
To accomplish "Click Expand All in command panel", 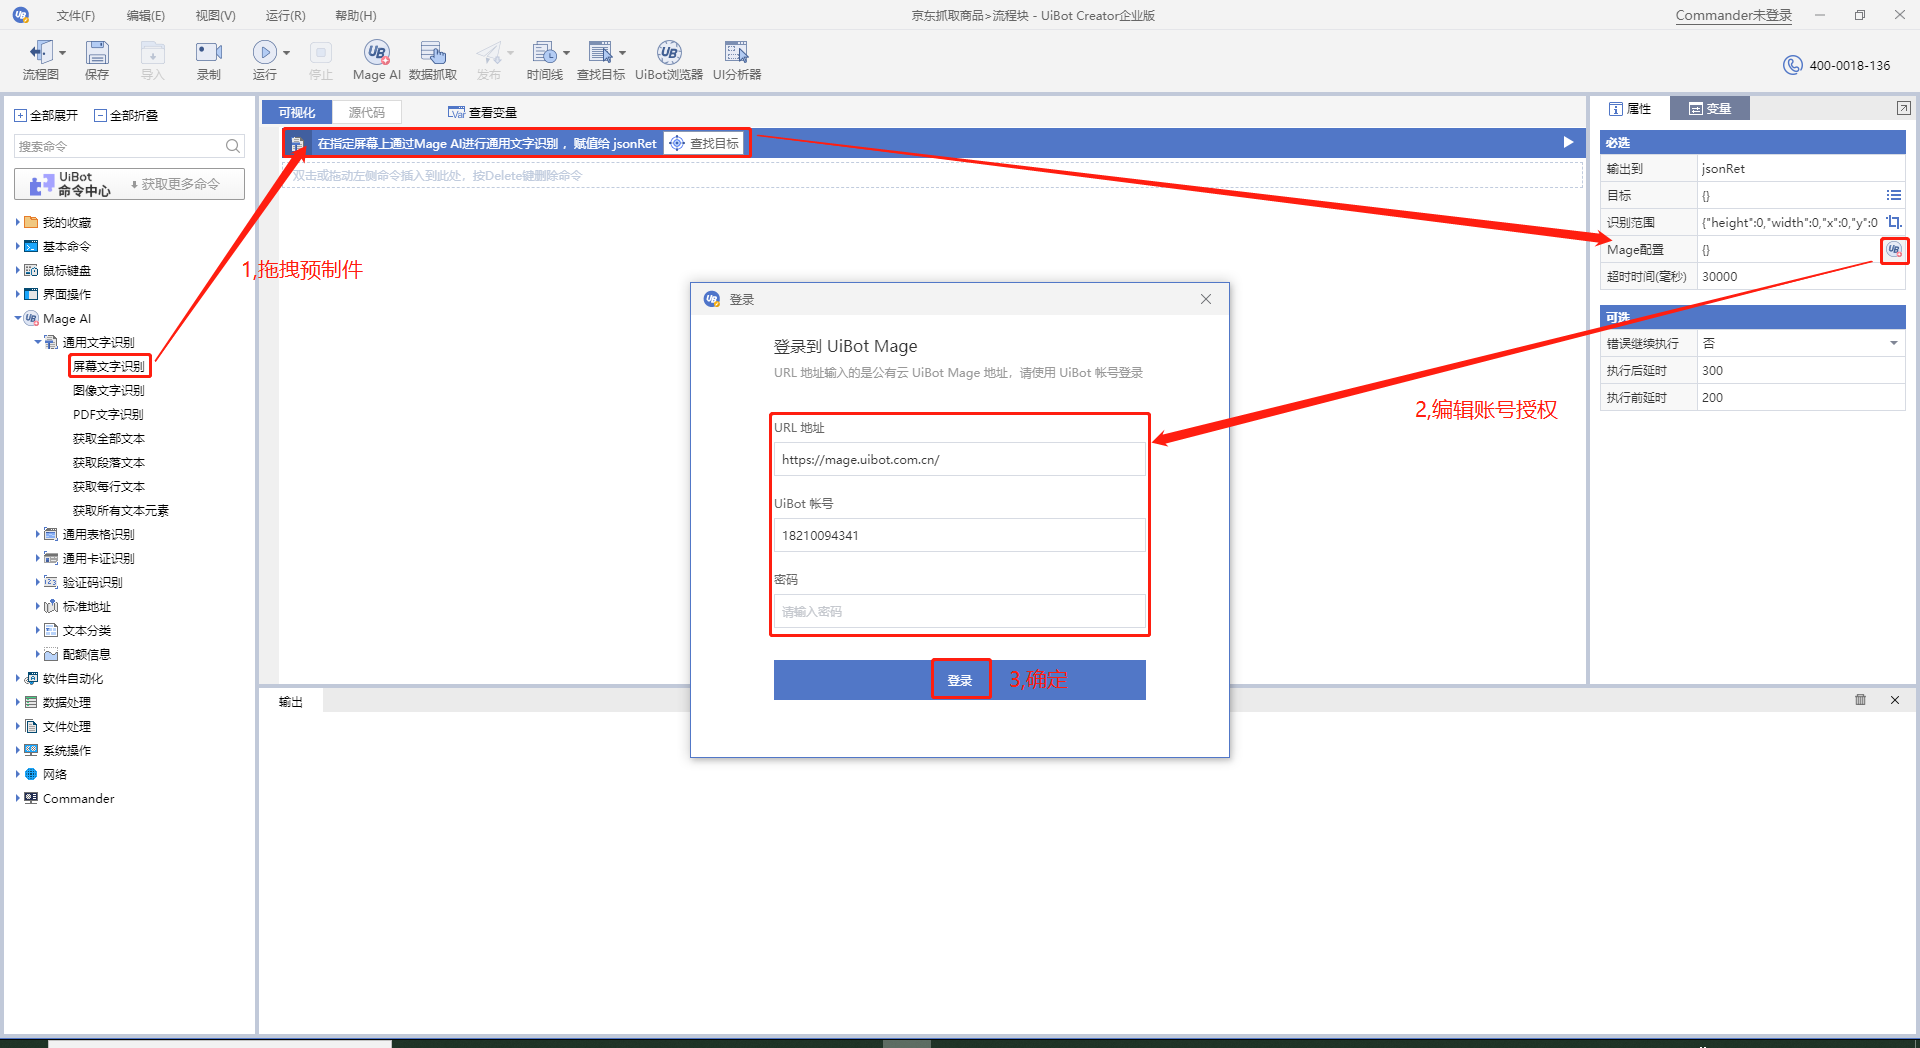I will coord(46,116).
